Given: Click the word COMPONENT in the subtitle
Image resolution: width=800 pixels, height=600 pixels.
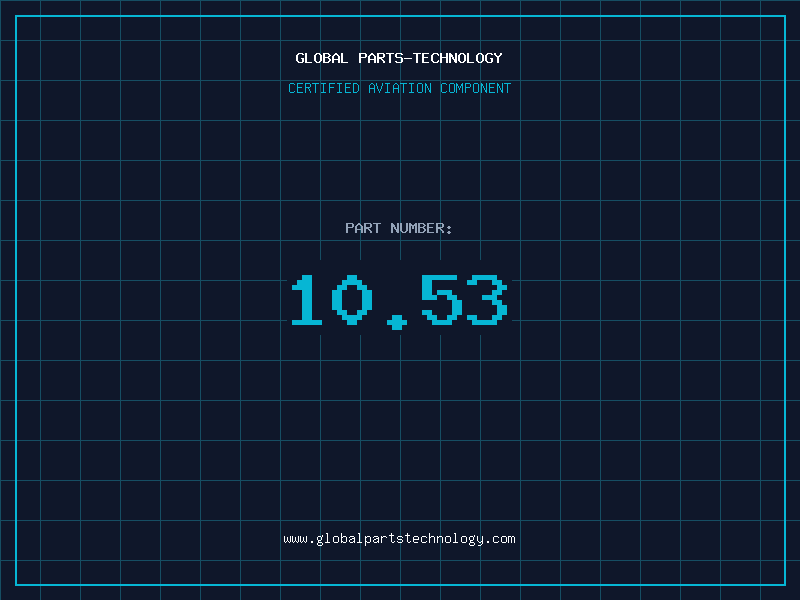Looking at the screenshot, I should tap(476, 88).
